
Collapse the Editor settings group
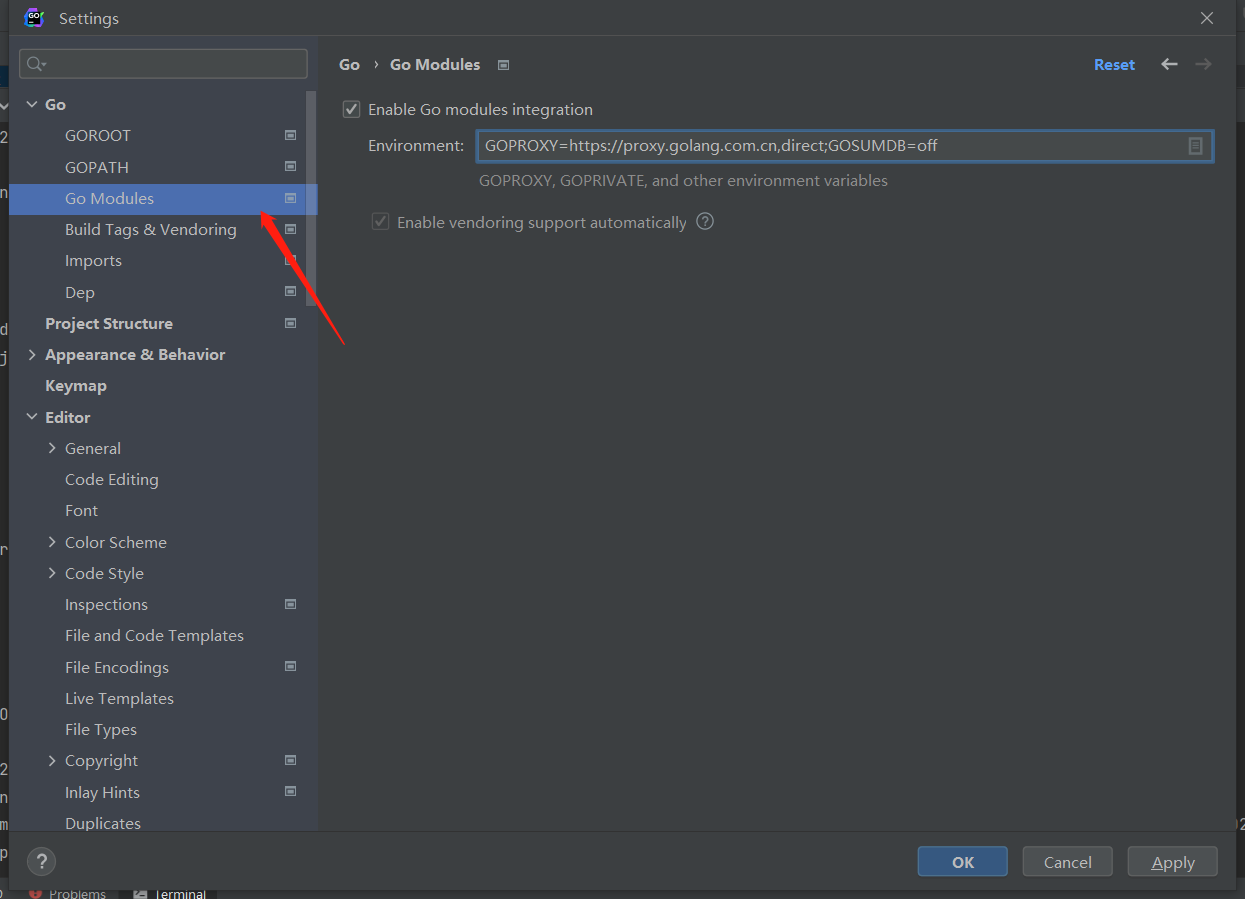pos(32,417)
